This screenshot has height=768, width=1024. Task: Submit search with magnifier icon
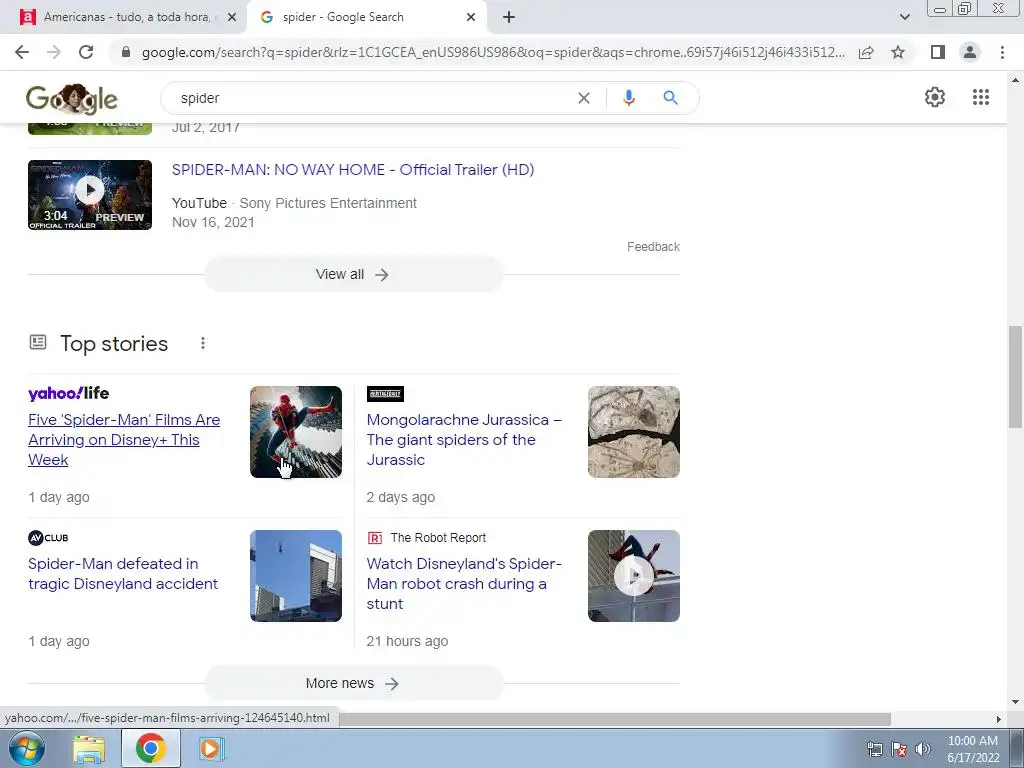(x=670, y=98)
